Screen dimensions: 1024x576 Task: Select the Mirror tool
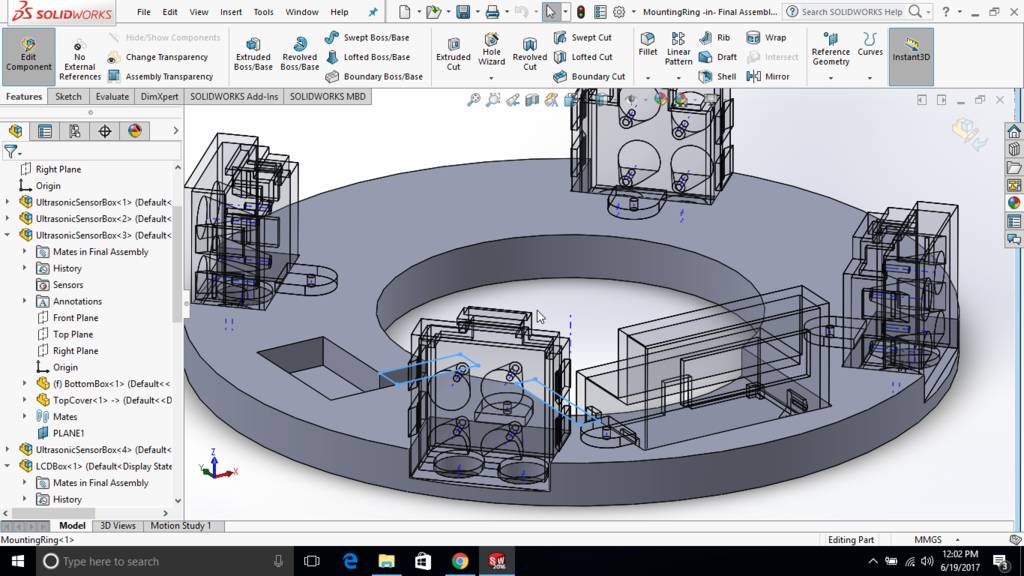(768, 76)
